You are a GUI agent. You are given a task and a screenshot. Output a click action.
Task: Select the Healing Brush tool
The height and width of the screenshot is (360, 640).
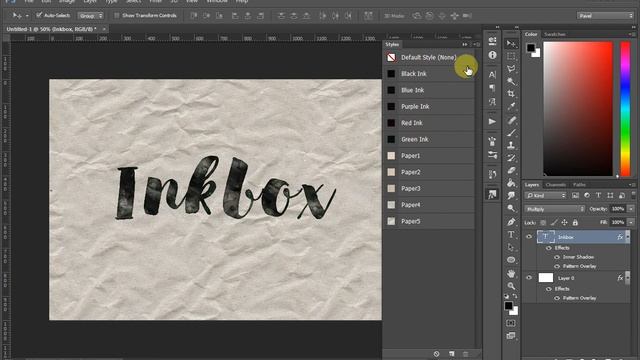[511, 120]
